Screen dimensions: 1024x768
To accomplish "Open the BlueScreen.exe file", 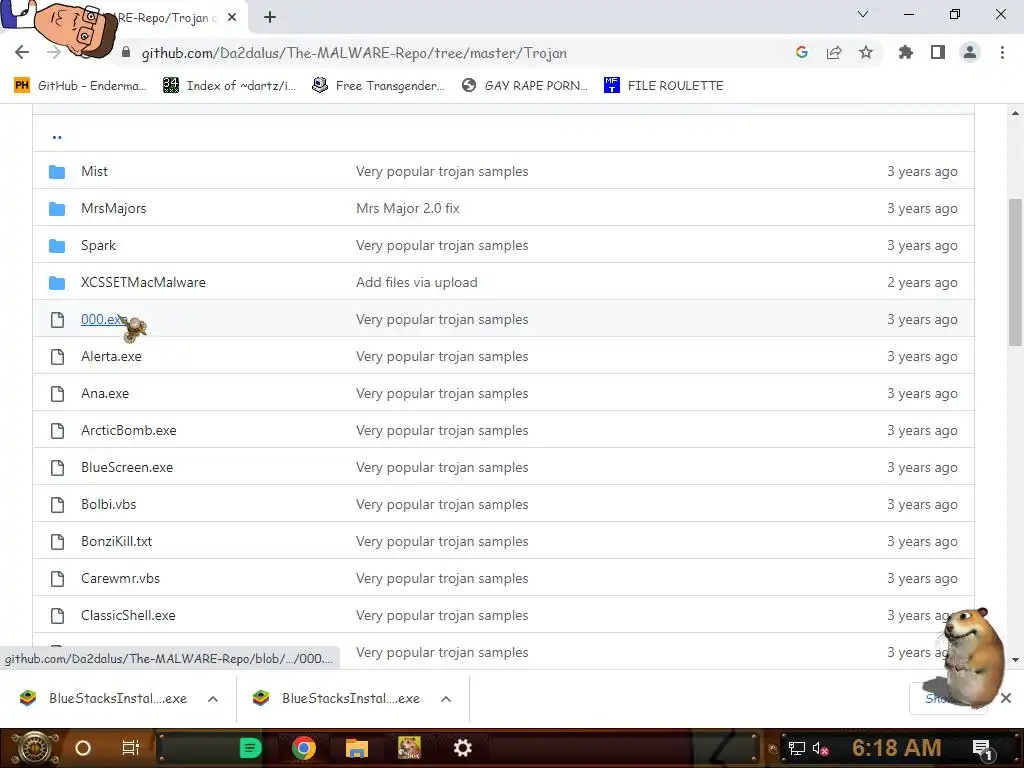I will coord(127,468).
